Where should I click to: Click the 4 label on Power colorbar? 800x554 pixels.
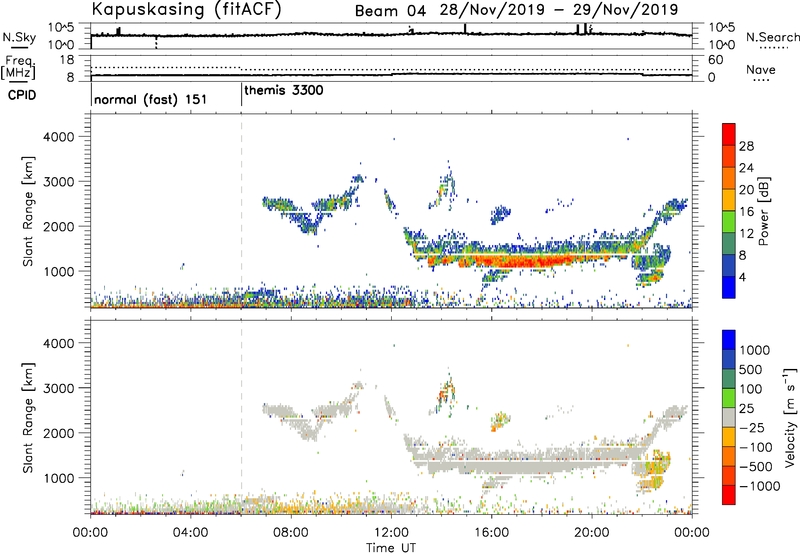[x=743, y=277]
